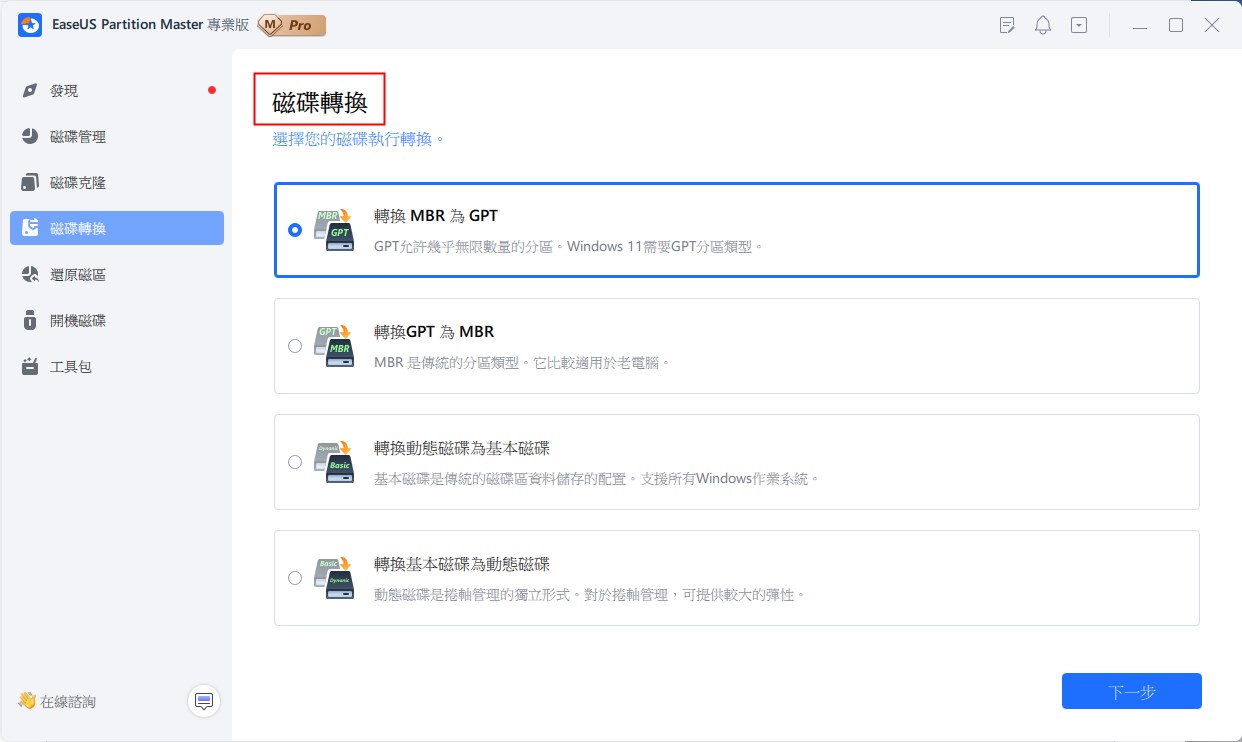Select the 轉換 MBR 為 GPT radio button
The image size is (1242, 742).
tap(294, 229)
